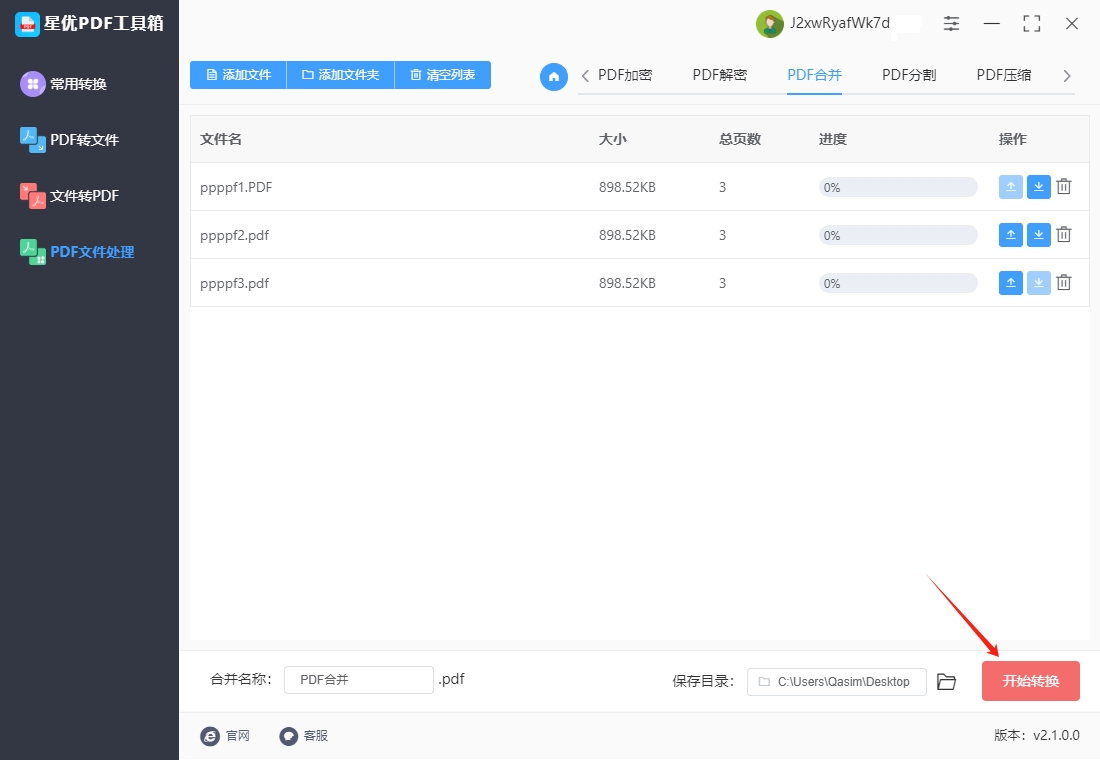Open 常用转换 in the sidebar

click(64, 84)
